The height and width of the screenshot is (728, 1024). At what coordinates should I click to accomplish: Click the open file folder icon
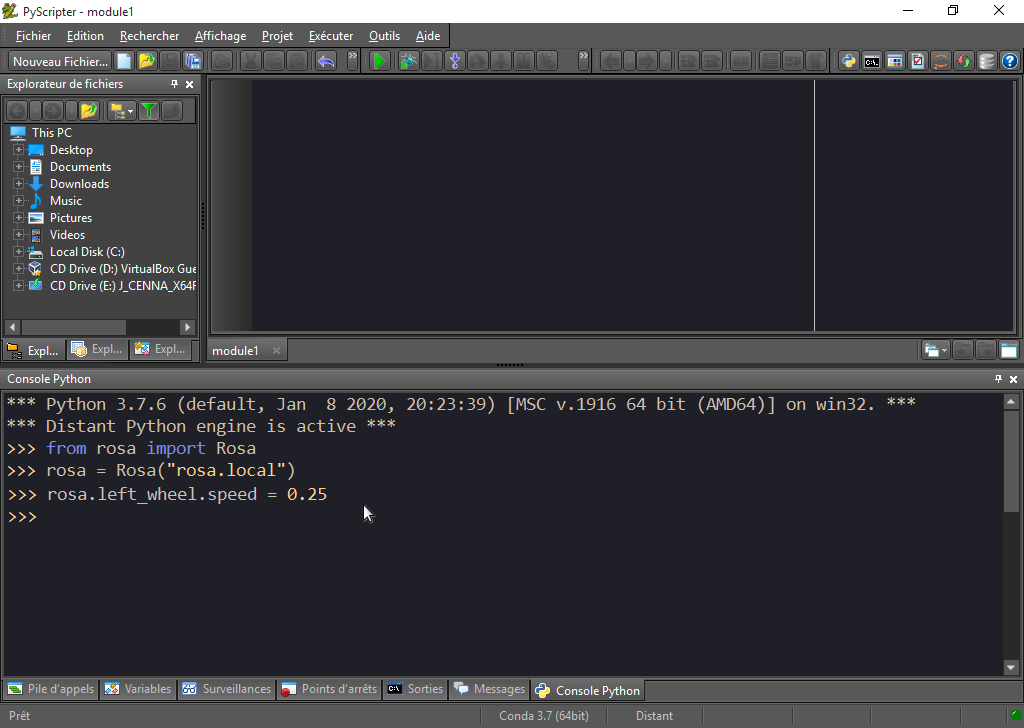click(147, 61)
